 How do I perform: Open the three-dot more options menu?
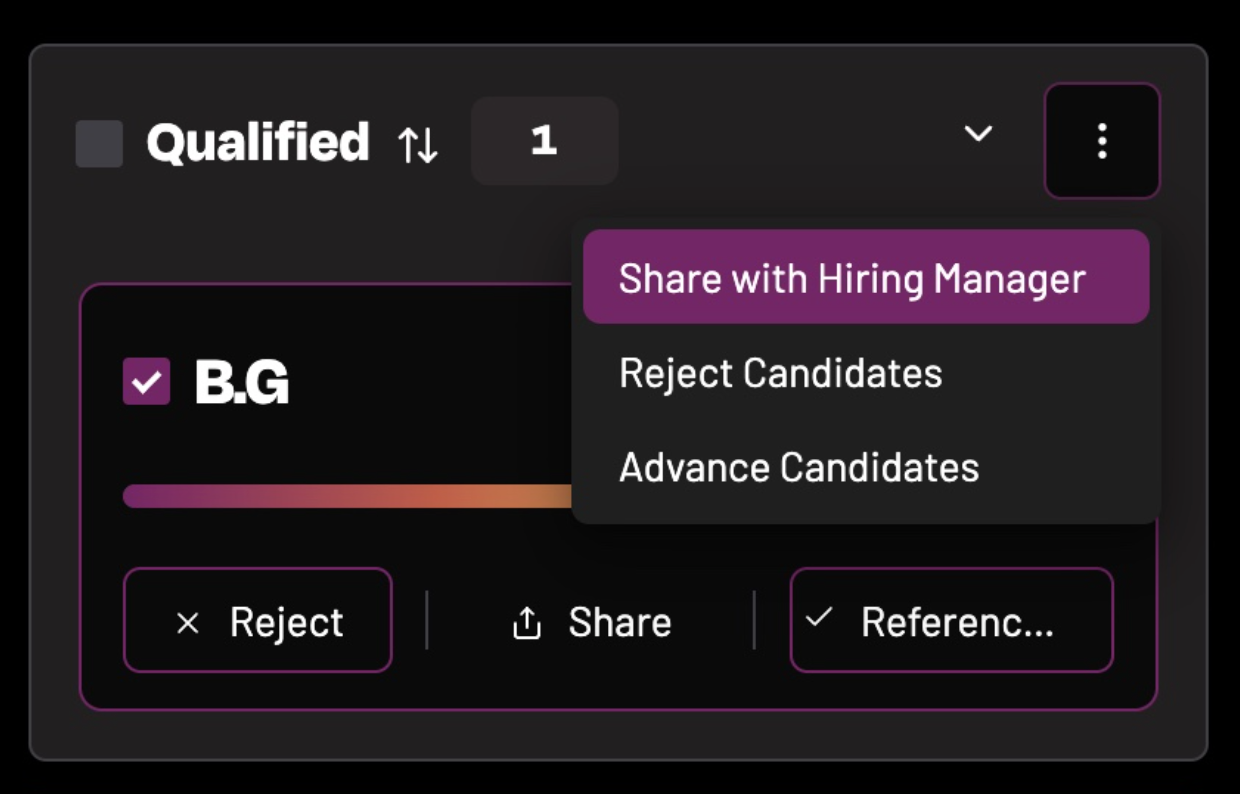point(1102,141)
